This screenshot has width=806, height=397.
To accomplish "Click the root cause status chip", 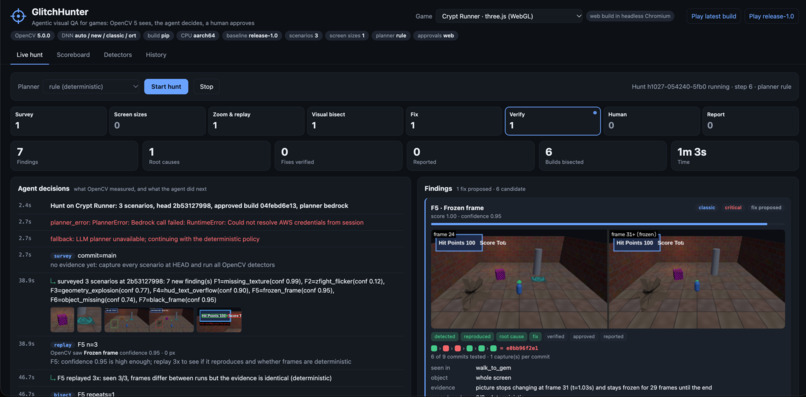I will (511, 337).
